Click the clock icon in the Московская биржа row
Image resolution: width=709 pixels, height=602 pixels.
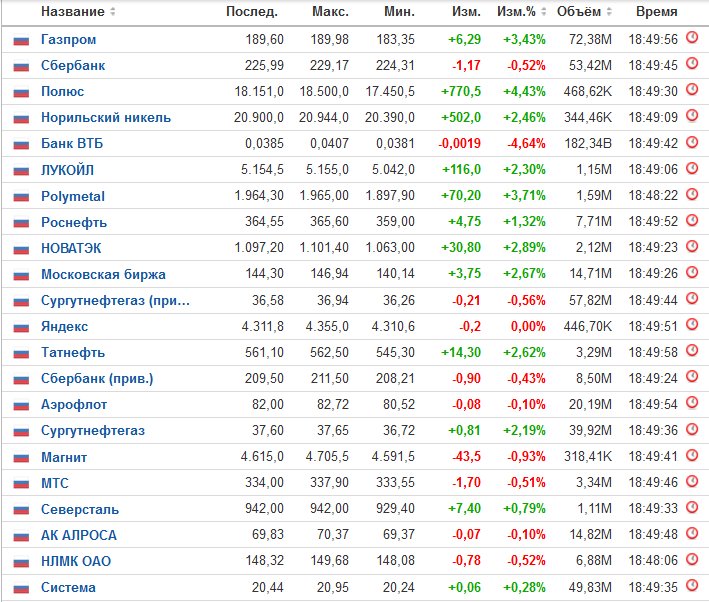coord(692,272)
